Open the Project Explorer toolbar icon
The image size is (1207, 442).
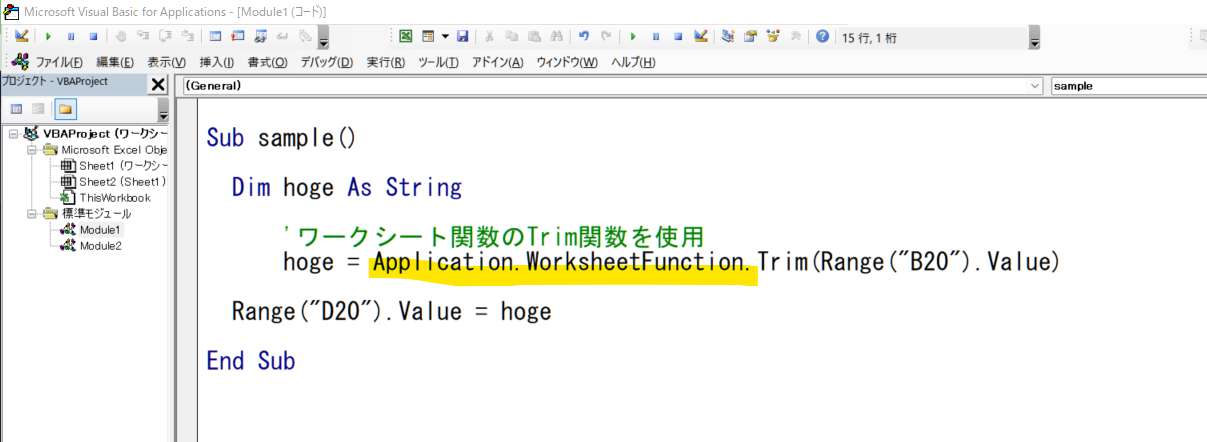(x=727, y=37)
